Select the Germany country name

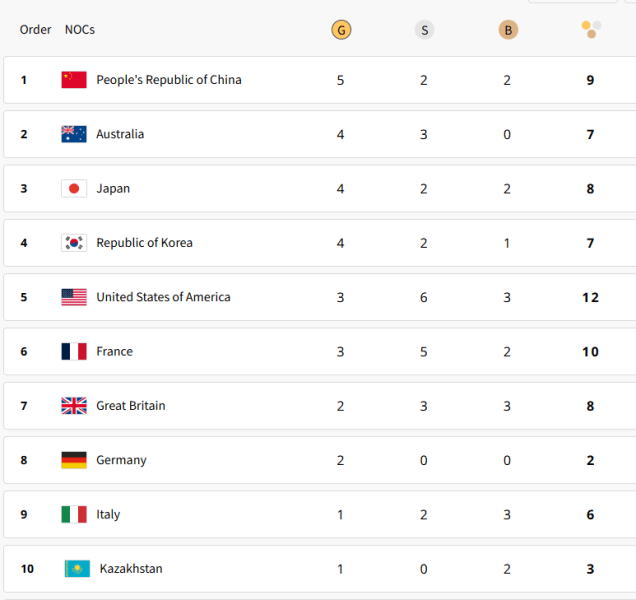[x=121, y=460]
